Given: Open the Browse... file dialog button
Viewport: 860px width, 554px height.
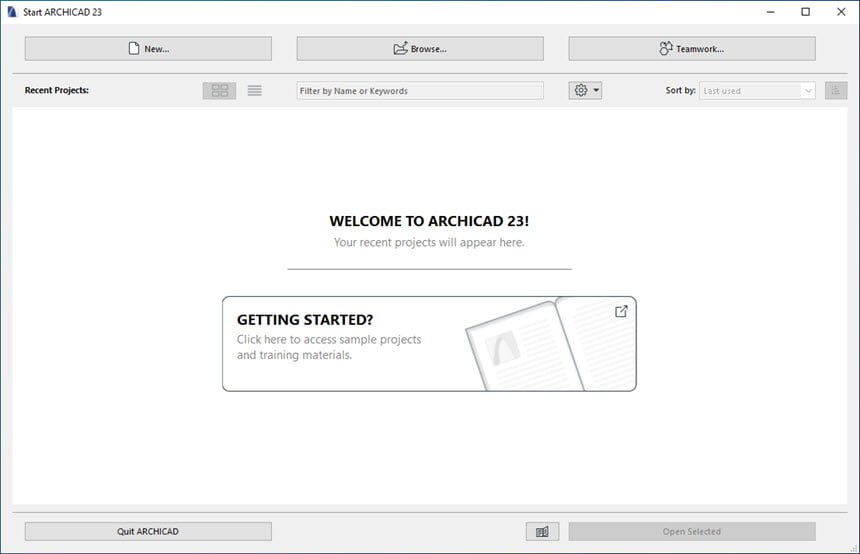Looking at the screenshot, I should [420, 49].
